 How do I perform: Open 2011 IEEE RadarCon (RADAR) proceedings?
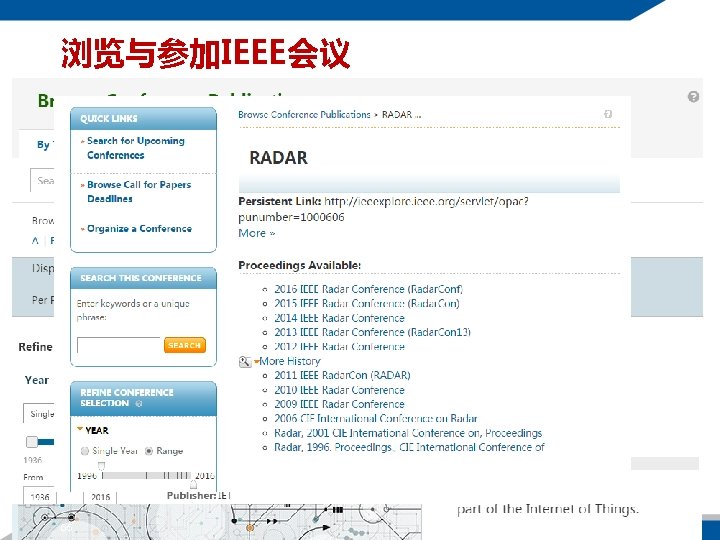pyautogui.click(x=342, y=376)
